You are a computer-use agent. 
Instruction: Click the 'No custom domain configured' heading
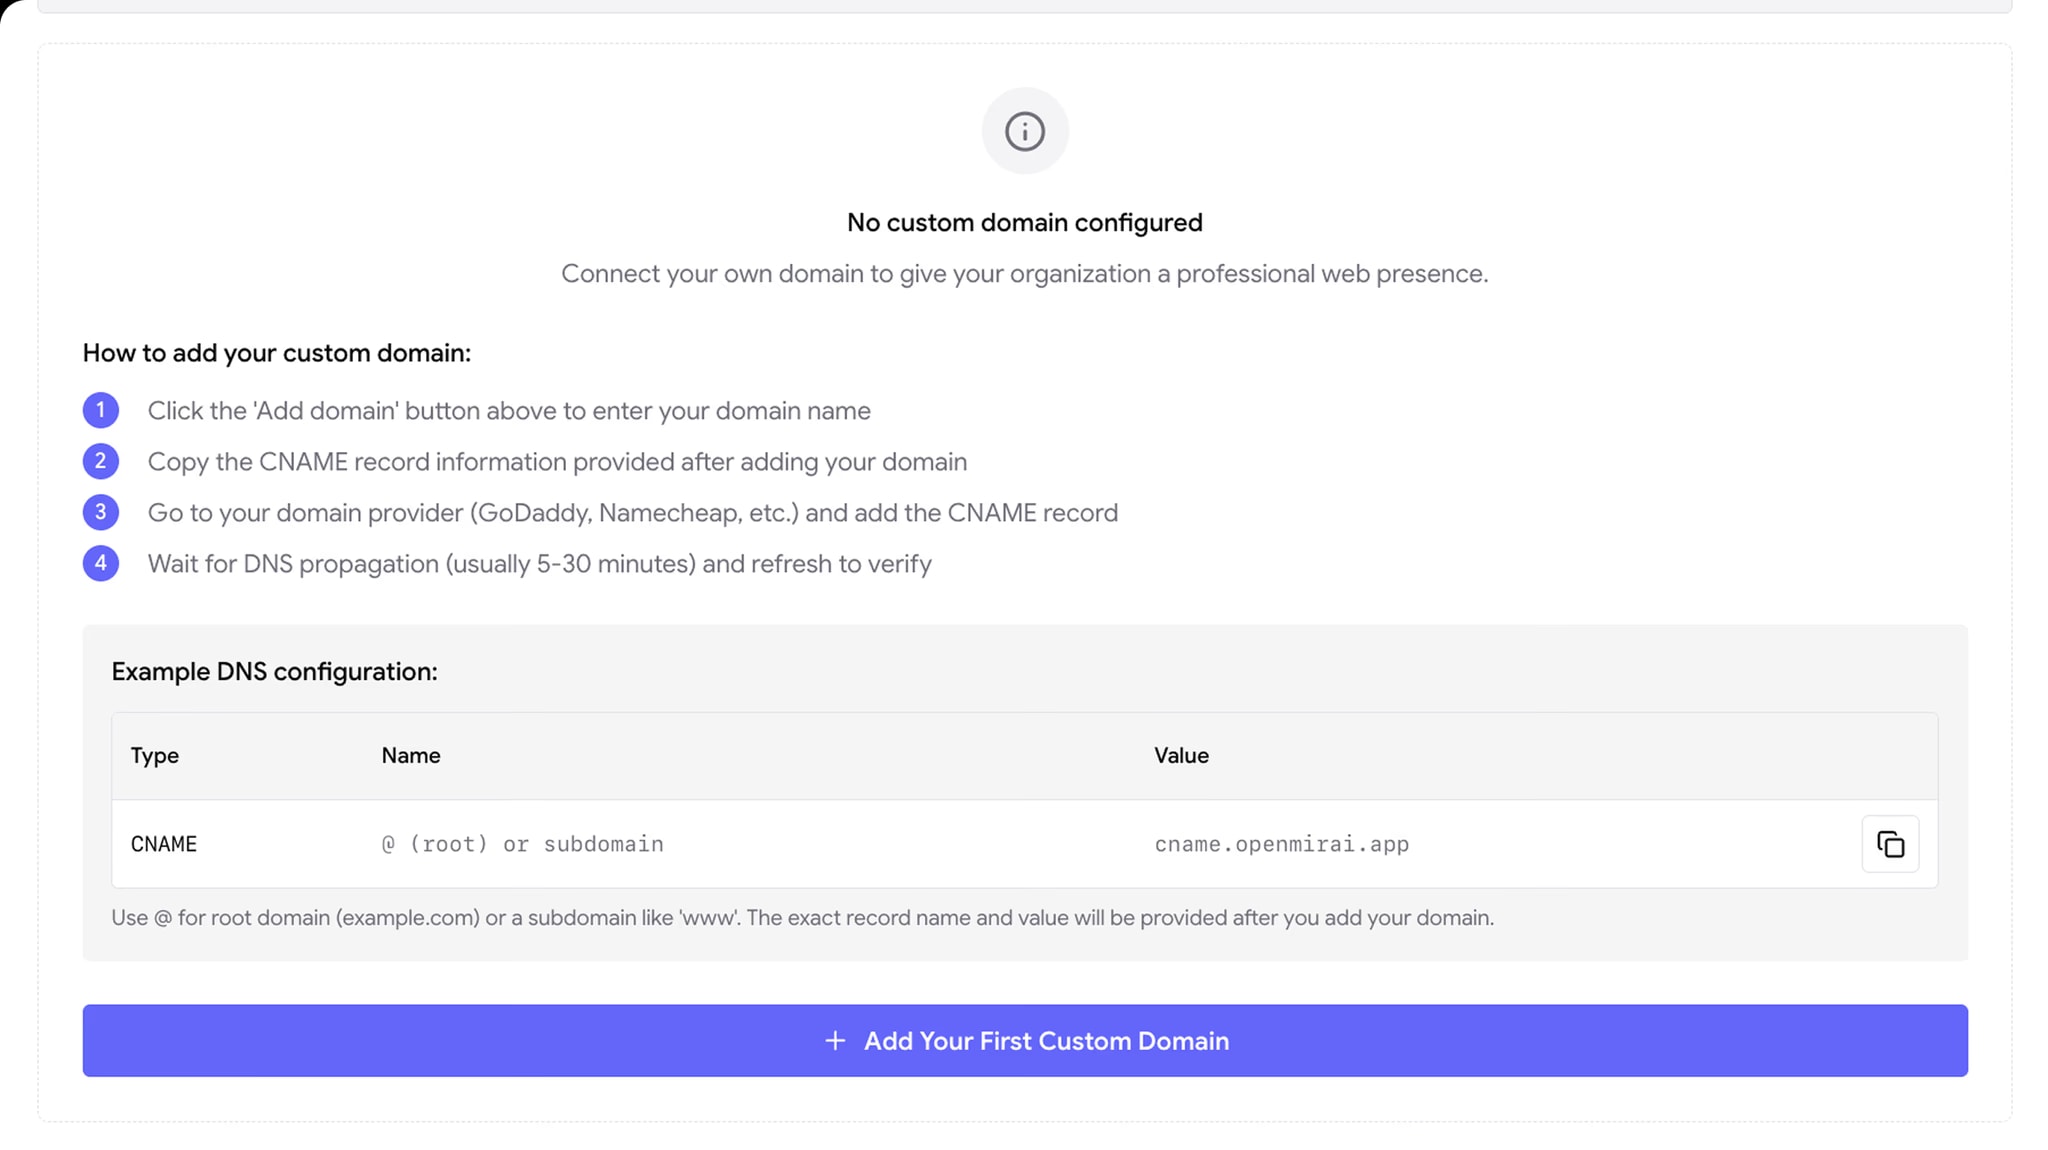point(1024,222)
